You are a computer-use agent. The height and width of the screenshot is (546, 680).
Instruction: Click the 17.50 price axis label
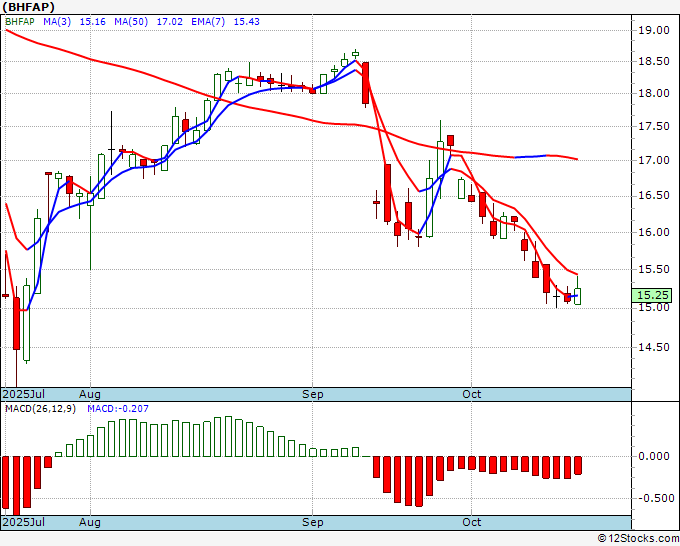click(x=654, y=126)
